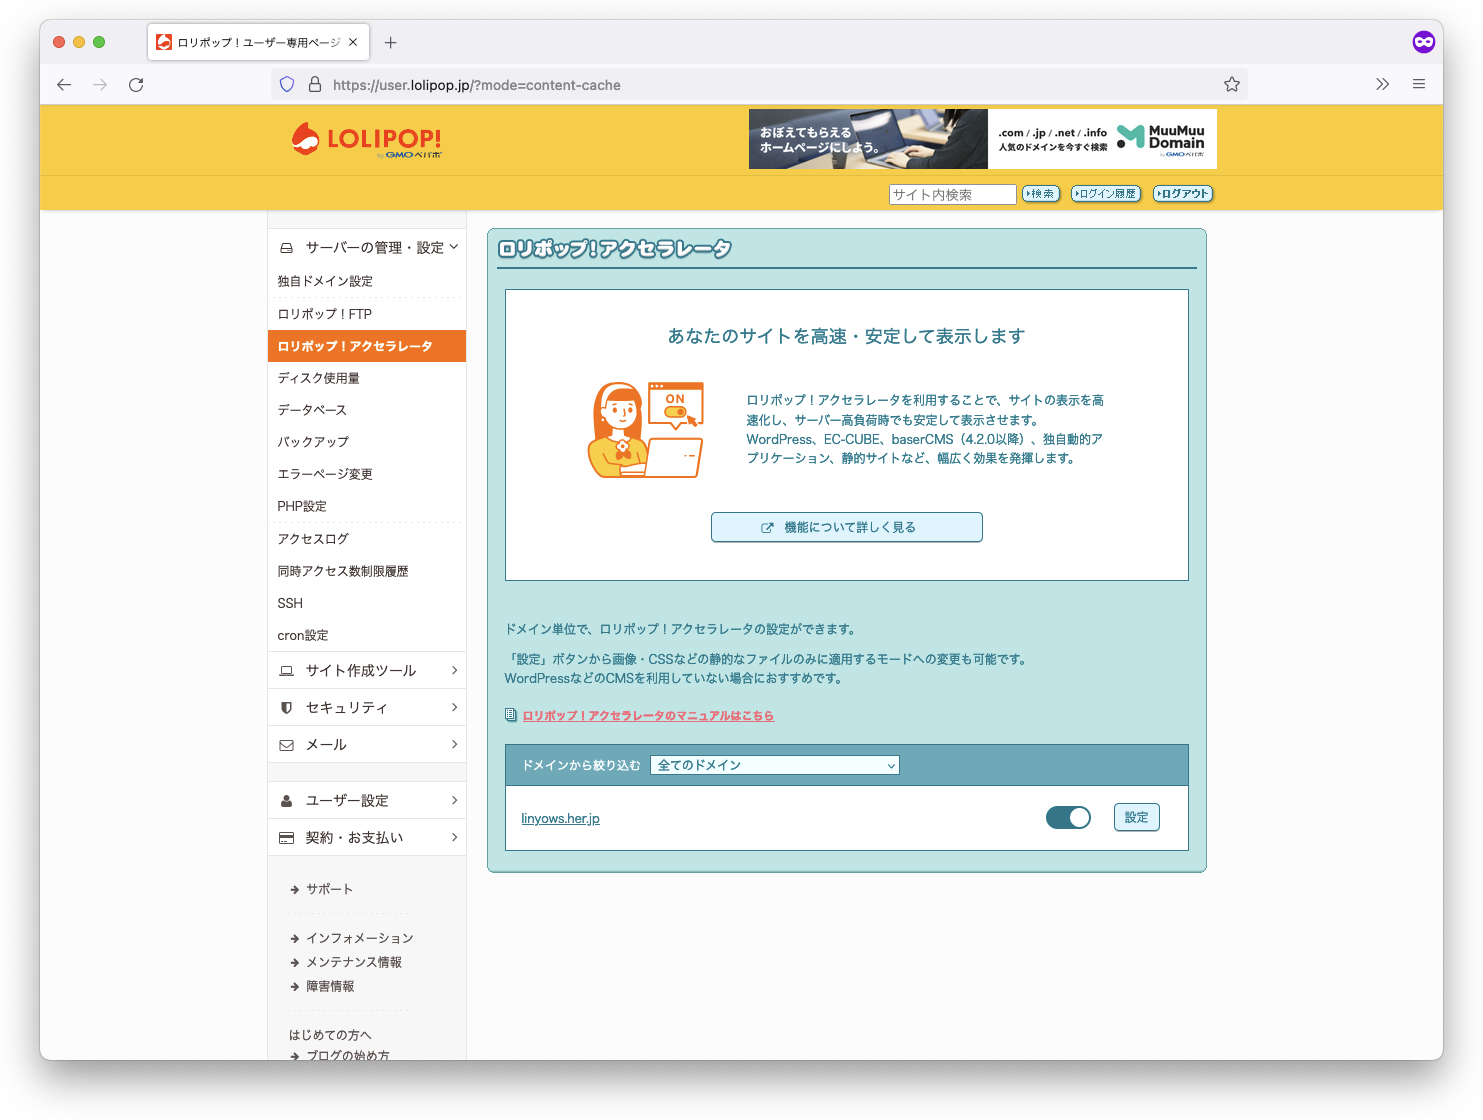Open the 全てのドメイン dropdown
This screenshot has height=1120, width=1483.
pos(774,764)
